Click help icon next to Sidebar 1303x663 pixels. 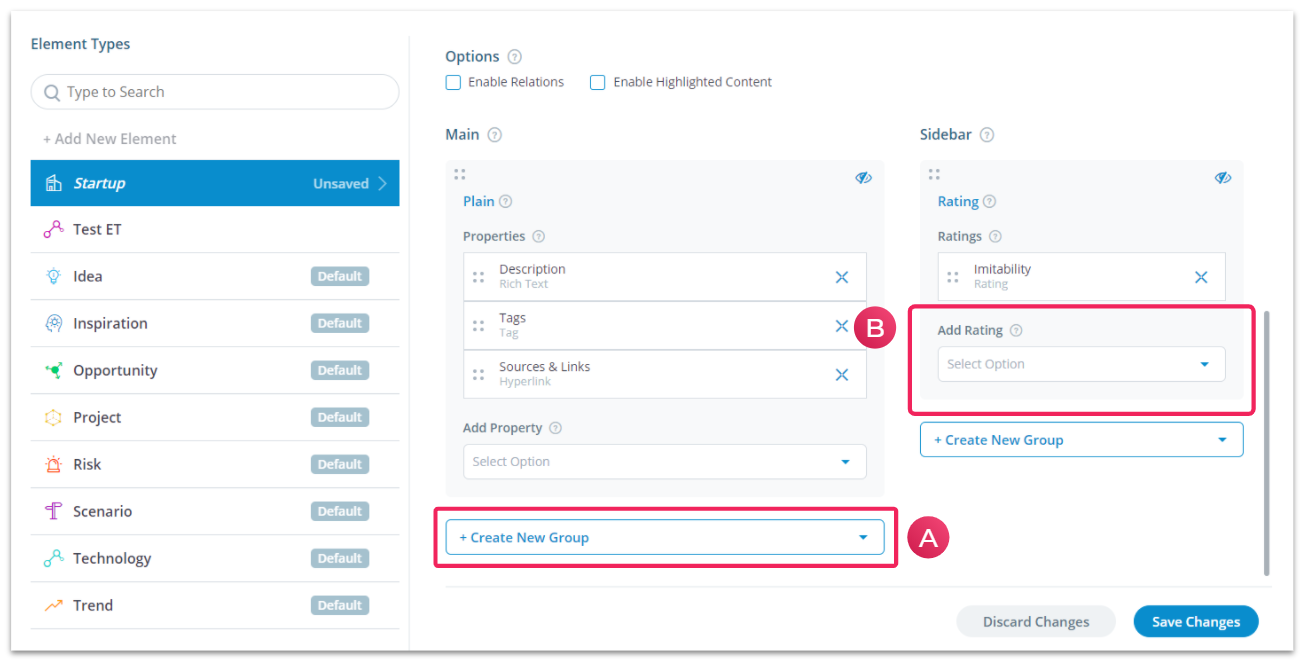point(987,135)
